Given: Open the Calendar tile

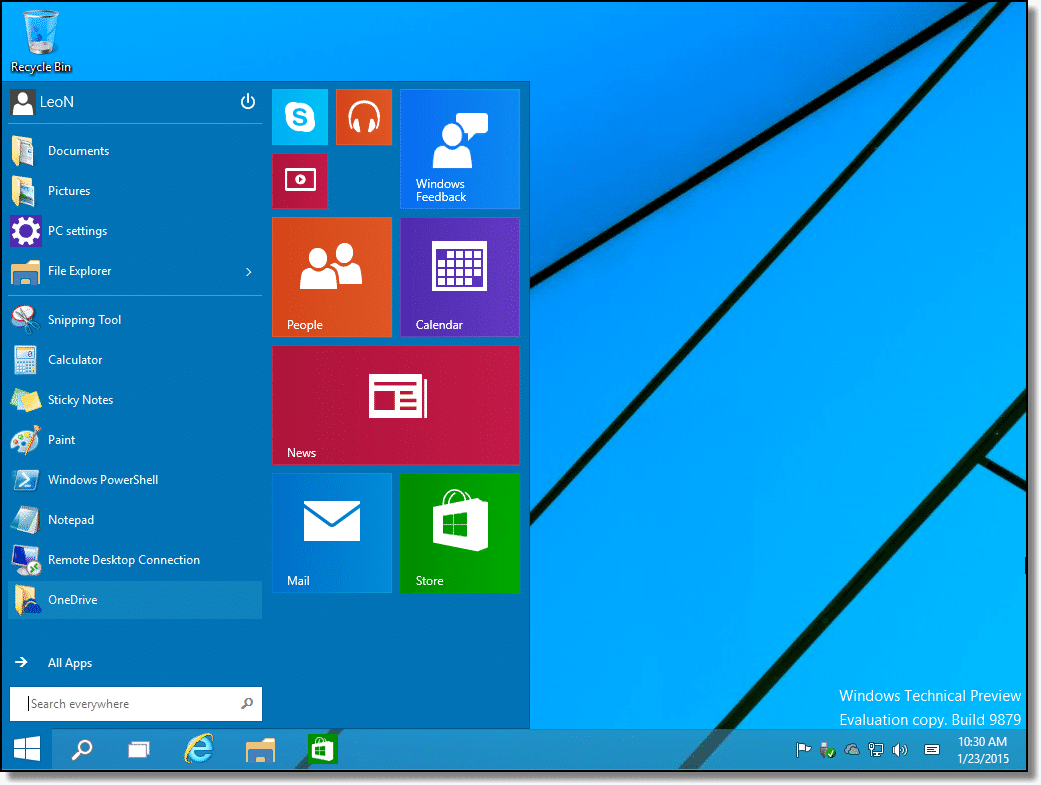Looking at the screenshot, I should [x=459, y=277].
